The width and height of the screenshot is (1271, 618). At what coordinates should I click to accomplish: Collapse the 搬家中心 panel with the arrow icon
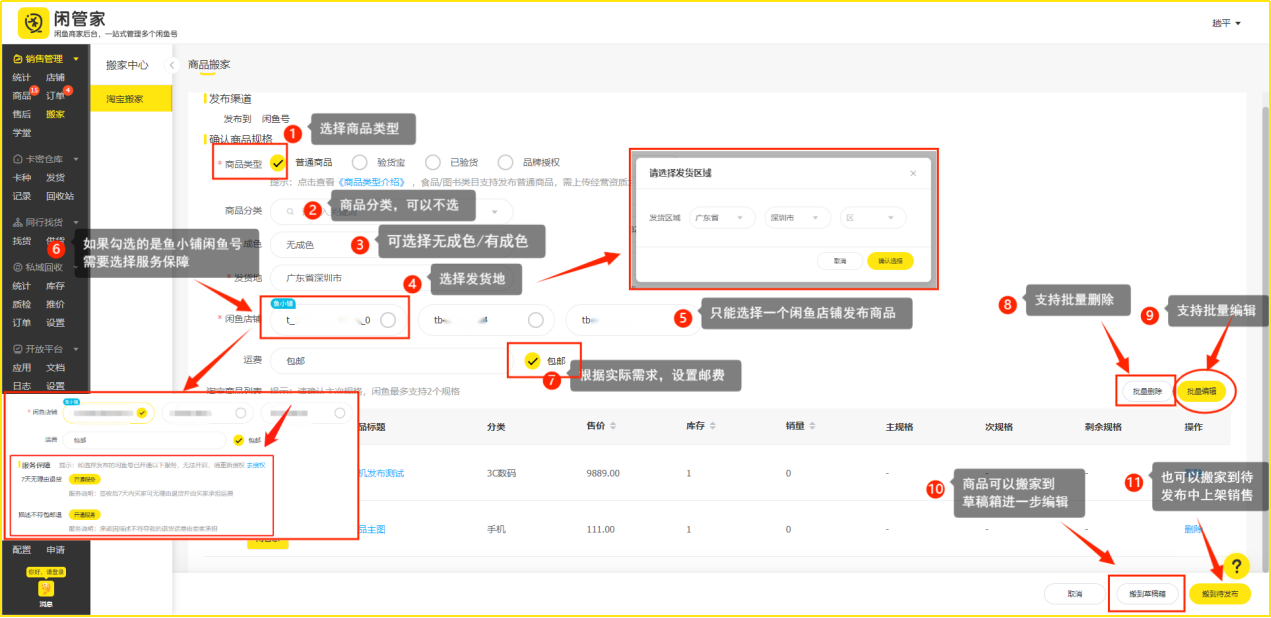[171, 65]
